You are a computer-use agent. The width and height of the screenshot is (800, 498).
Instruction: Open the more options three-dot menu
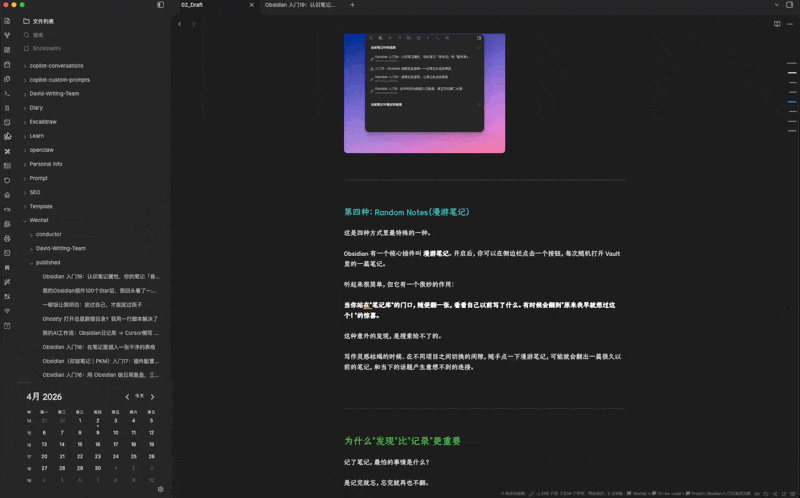[790, 24]
